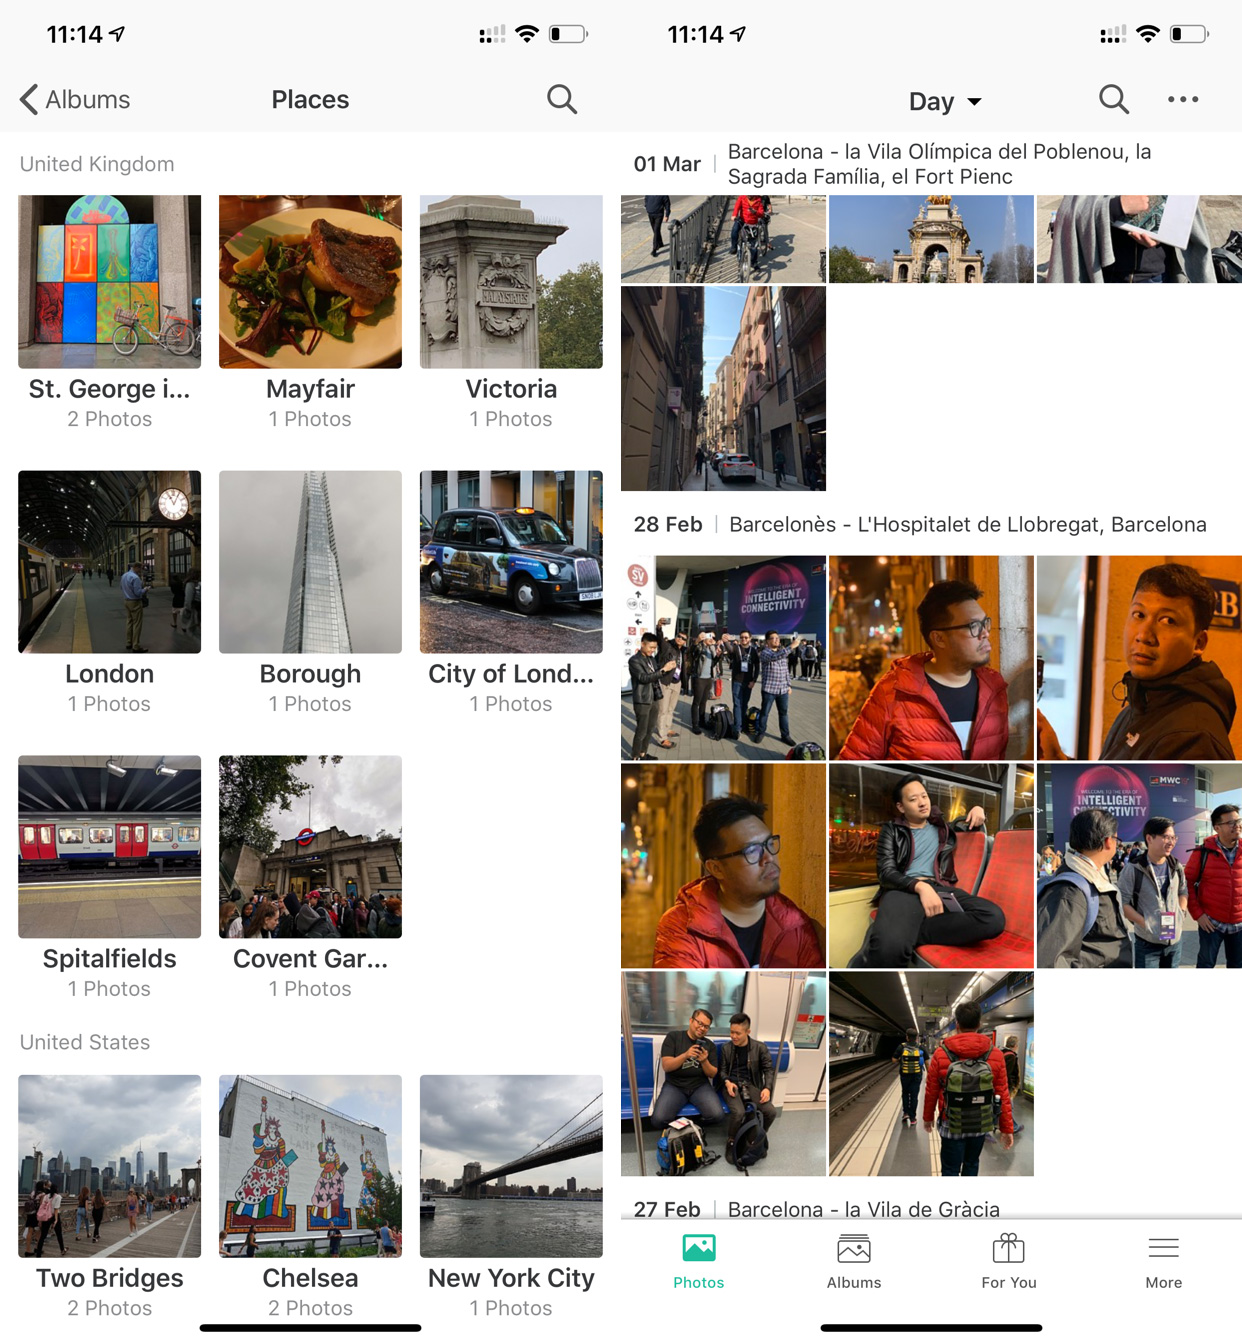Tap the Spitalfields album title
This screenshot has width=1242, height=1344.
pos(109,958)
